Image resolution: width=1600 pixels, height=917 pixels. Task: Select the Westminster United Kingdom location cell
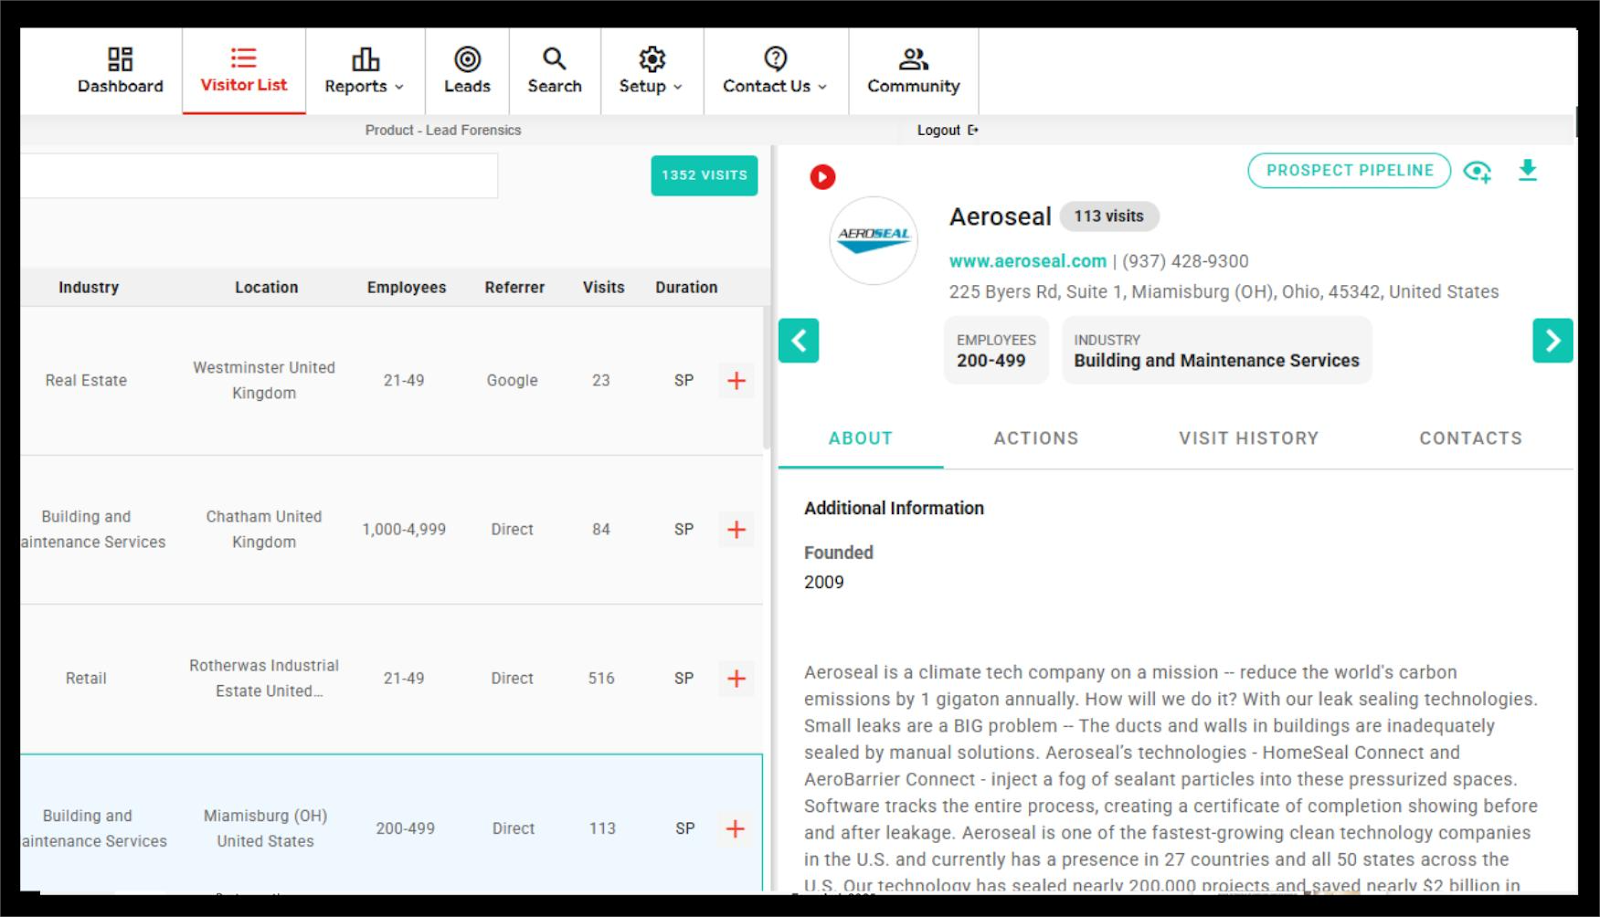264,380
